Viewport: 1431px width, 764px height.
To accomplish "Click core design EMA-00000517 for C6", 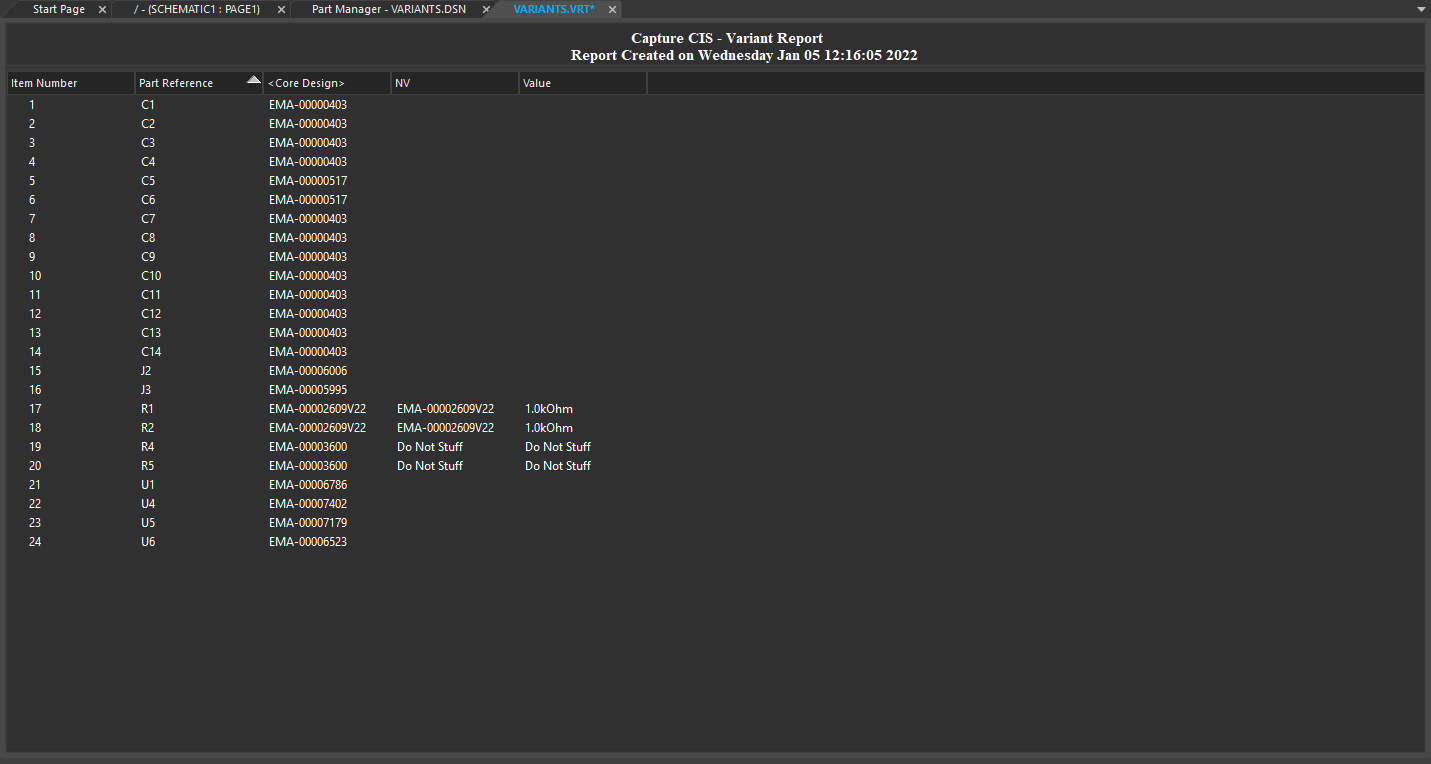I will pyautogui.click(x=308, y=199).
